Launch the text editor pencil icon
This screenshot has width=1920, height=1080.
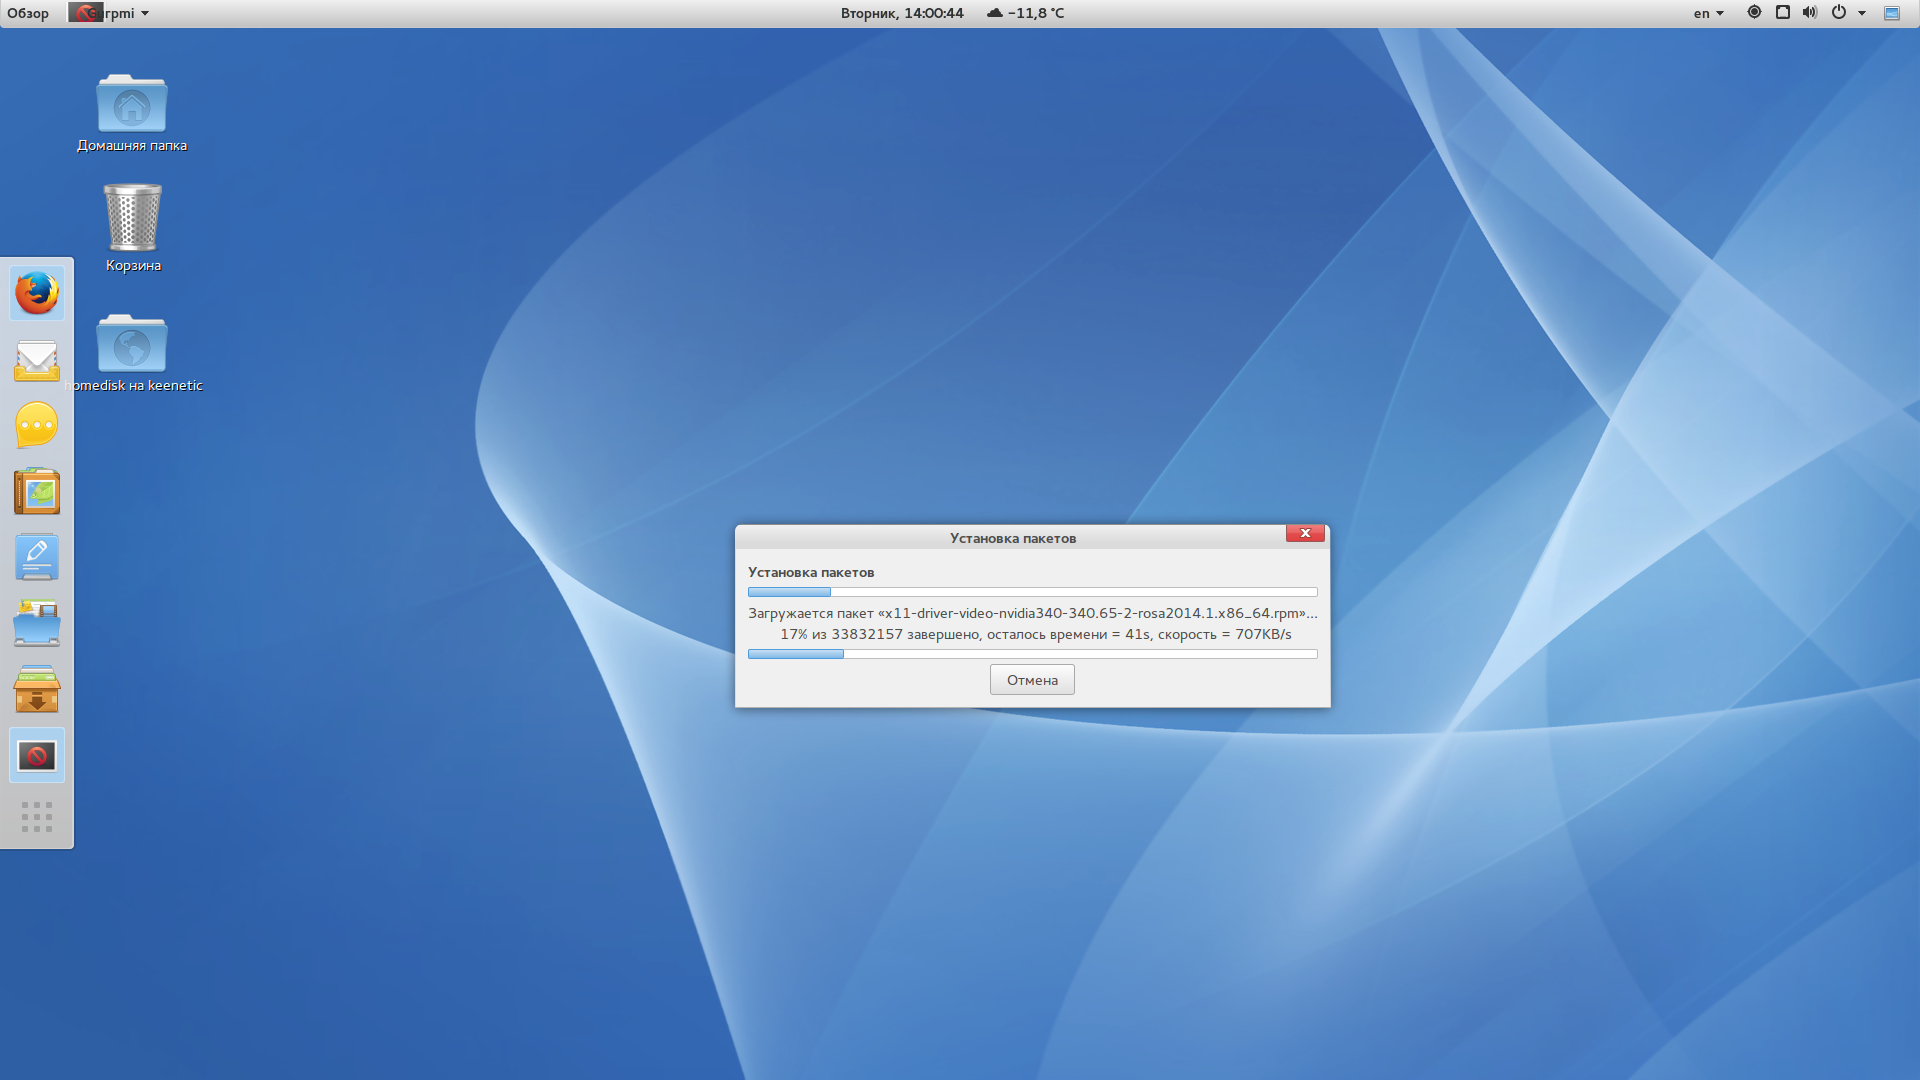pos(37,558)
